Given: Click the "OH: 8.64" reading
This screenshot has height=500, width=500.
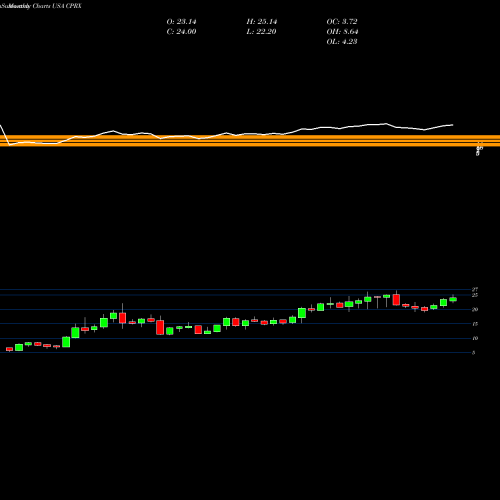Looking at the screenshot, I should coord(342,32).
